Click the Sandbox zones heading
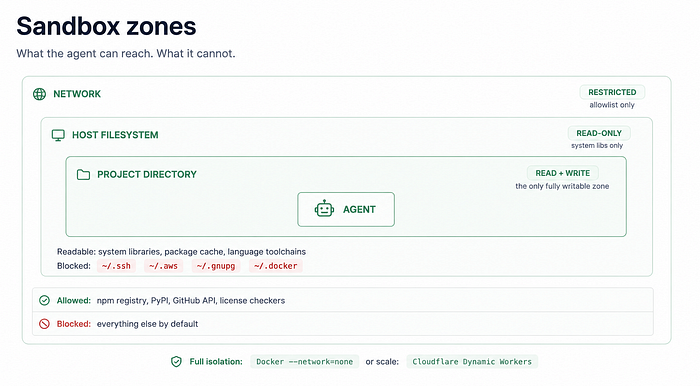 pyautogui.click(x=106, y=26)
